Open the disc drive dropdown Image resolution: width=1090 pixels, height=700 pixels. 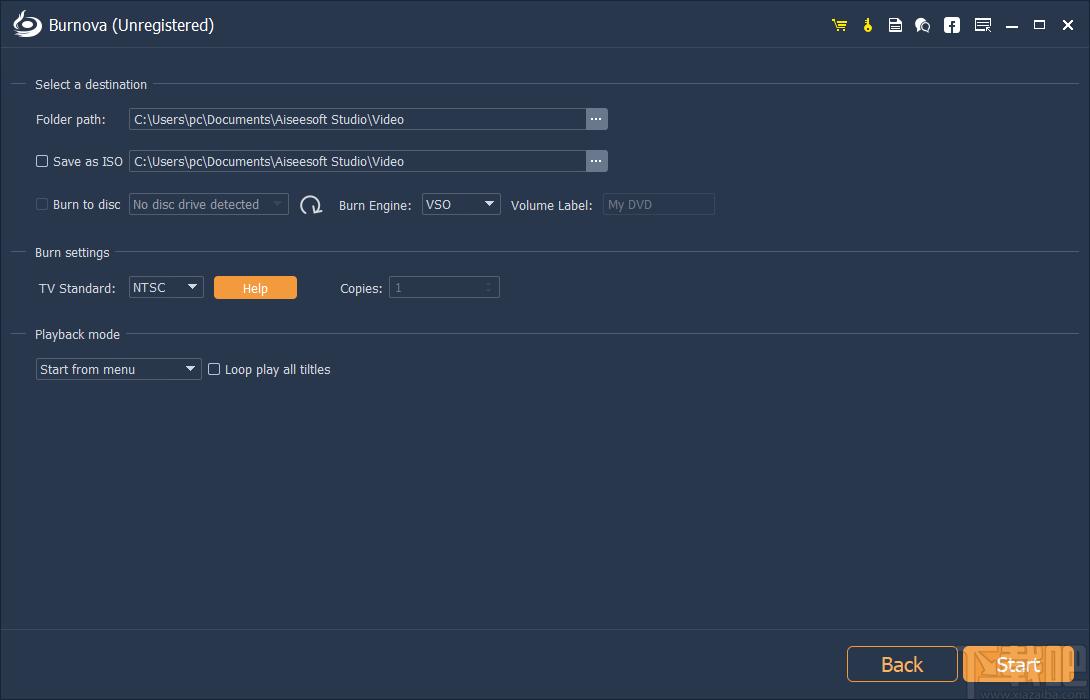pyautogui.click(x=209, y=204)
